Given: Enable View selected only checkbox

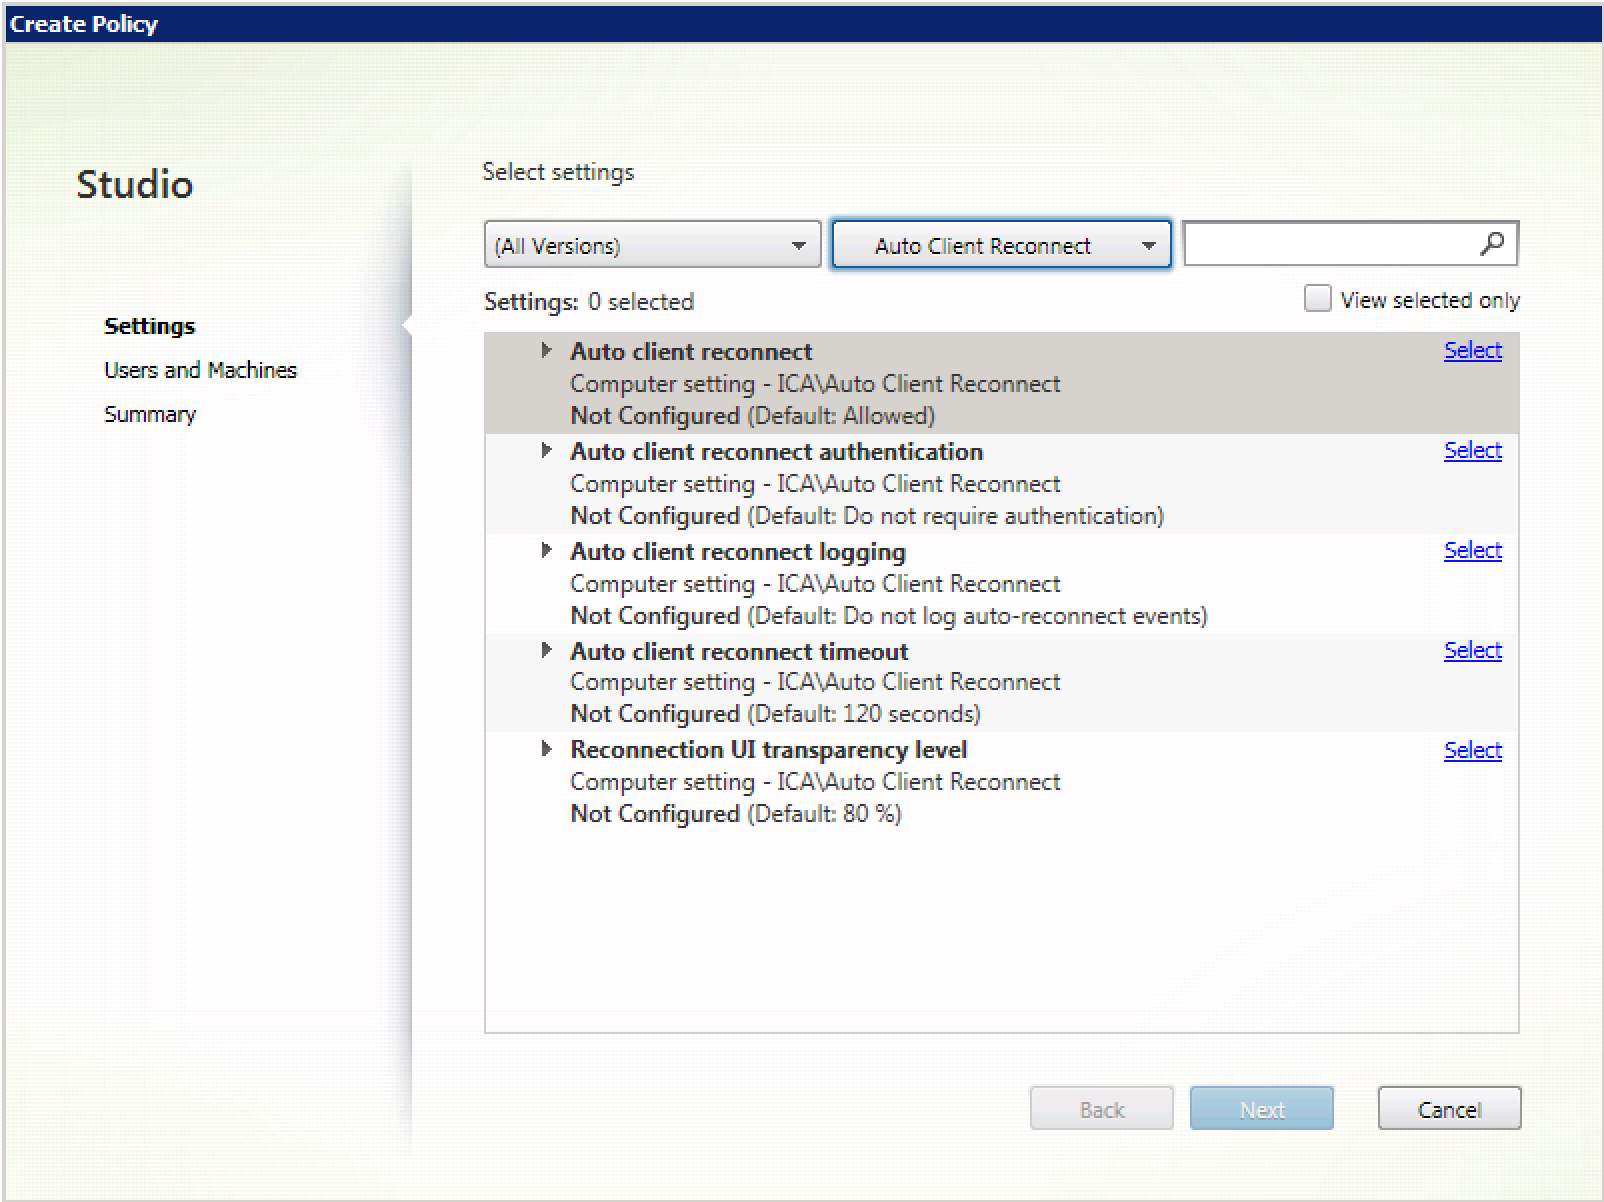Looking at the screenshot, I should click(1317, 299).
